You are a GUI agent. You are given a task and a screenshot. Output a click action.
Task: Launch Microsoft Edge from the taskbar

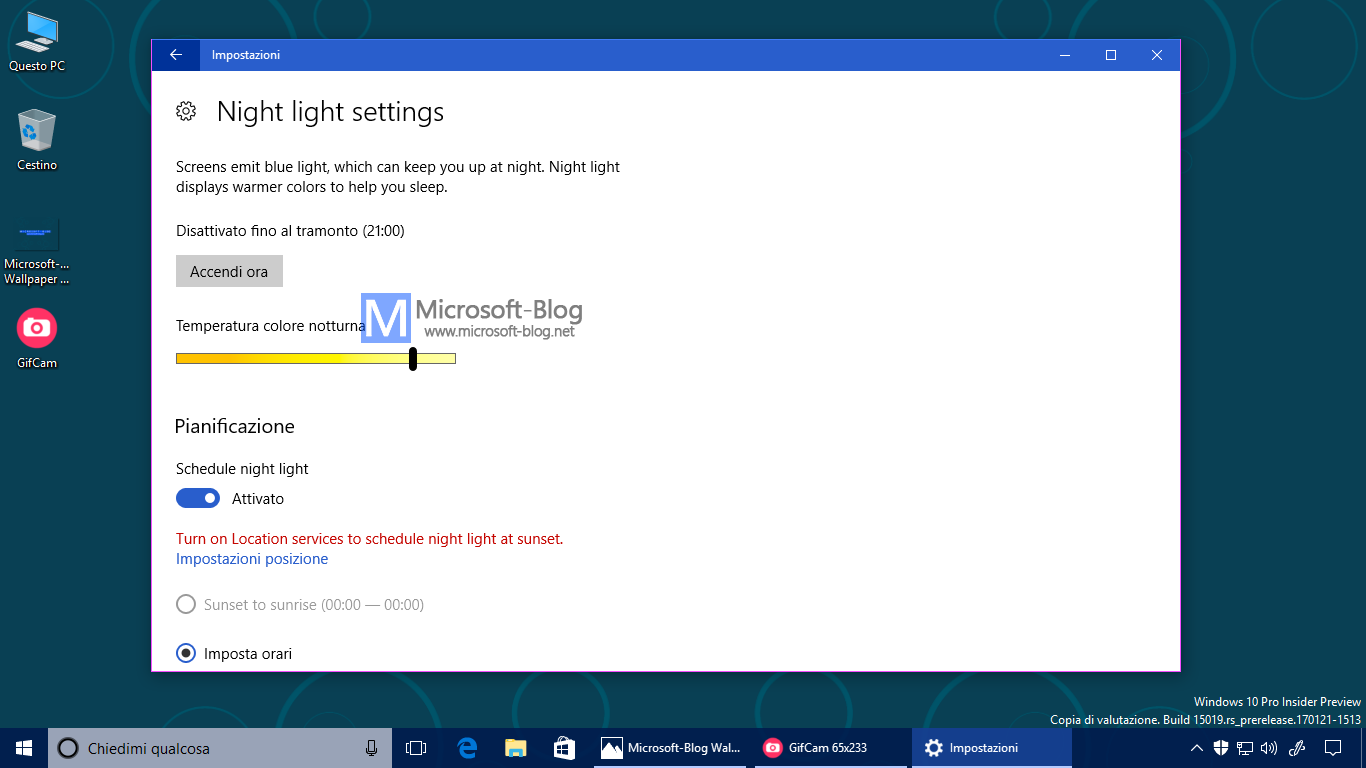coord(467,748)
